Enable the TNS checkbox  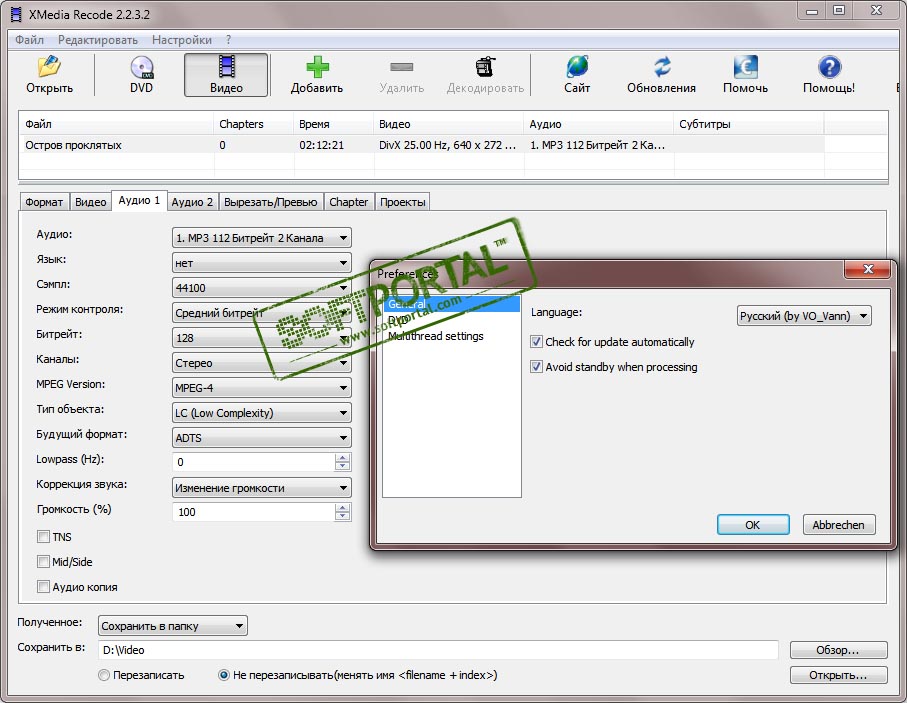[43, 537]
